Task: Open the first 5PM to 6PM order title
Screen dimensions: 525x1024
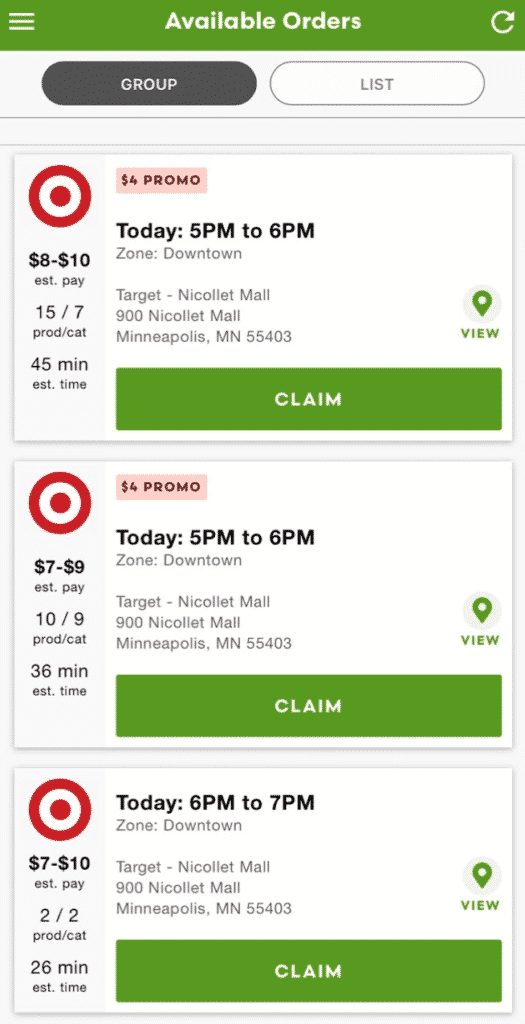Action: click(215, 231)
